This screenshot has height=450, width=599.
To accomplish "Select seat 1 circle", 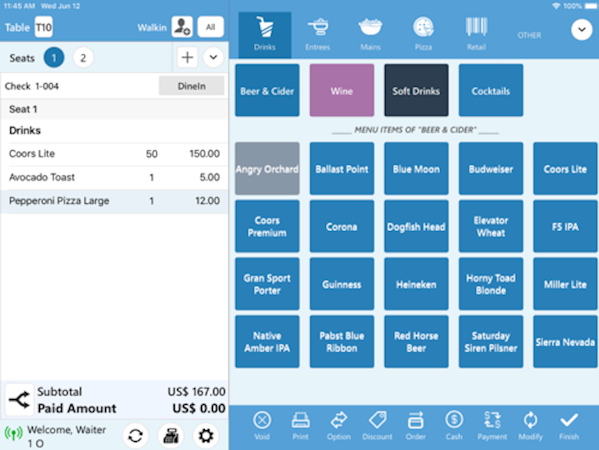I will pyautogui.click(x=54, y=58).
